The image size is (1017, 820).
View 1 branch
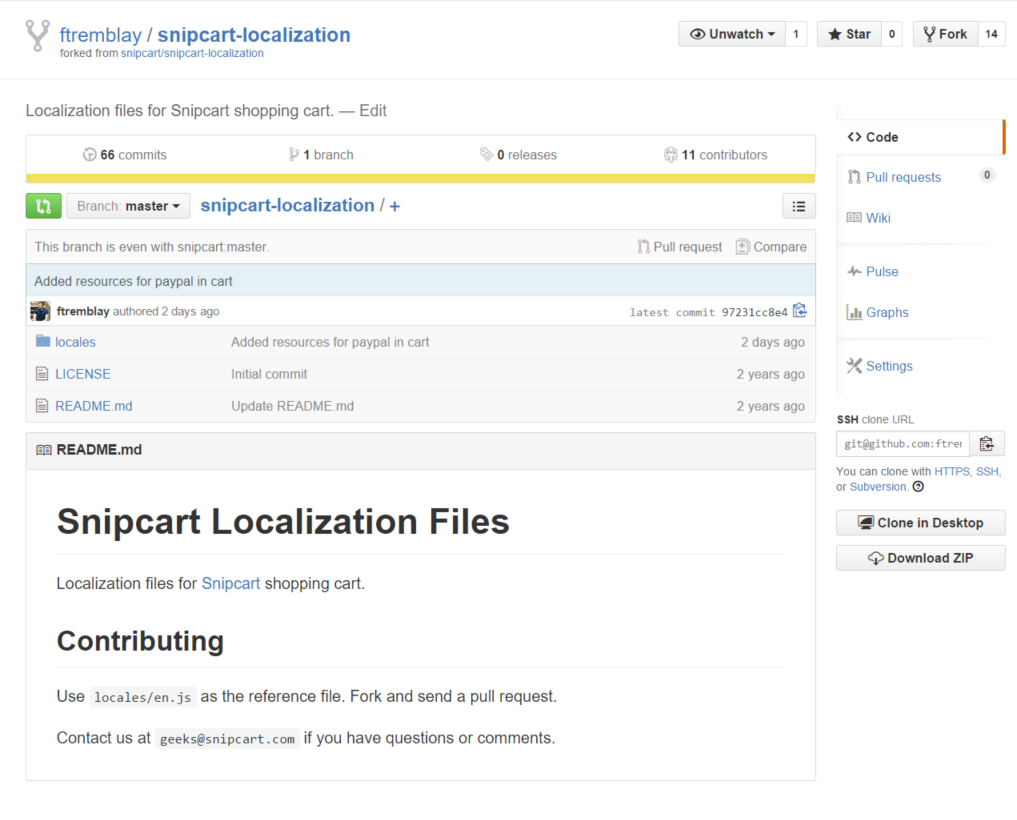click(321, 155)
